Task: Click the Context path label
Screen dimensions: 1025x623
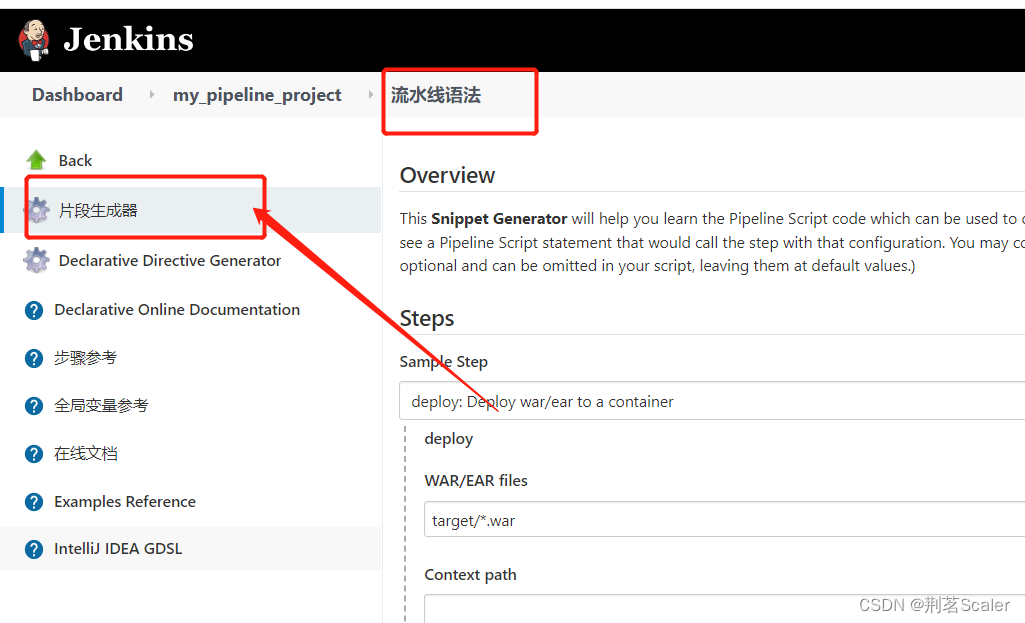Action: pyautogui.click(x=471, y=575)
